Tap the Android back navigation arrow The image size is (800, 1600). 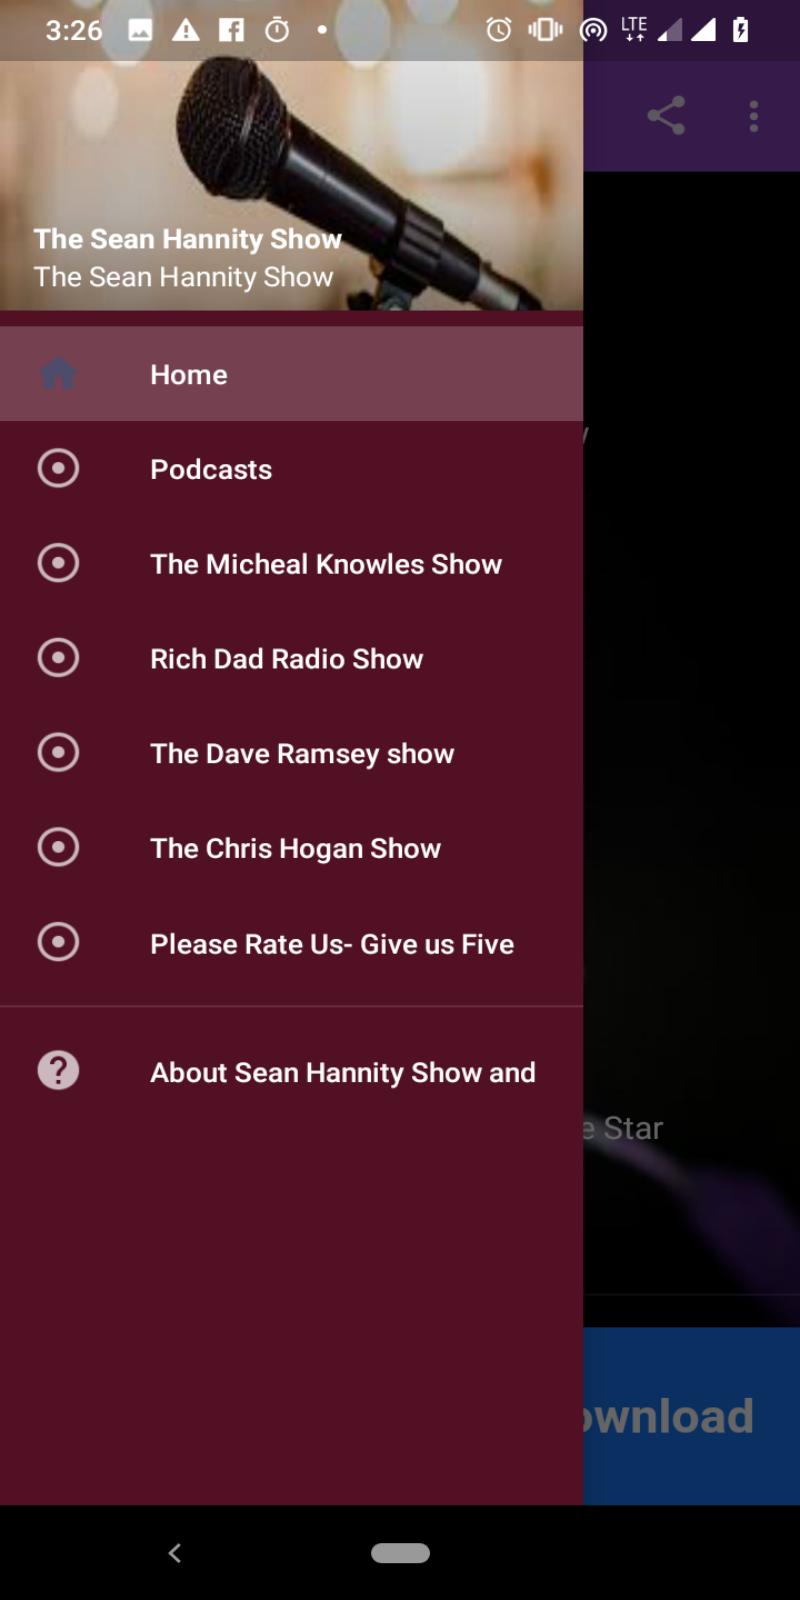coord(175,1552)
